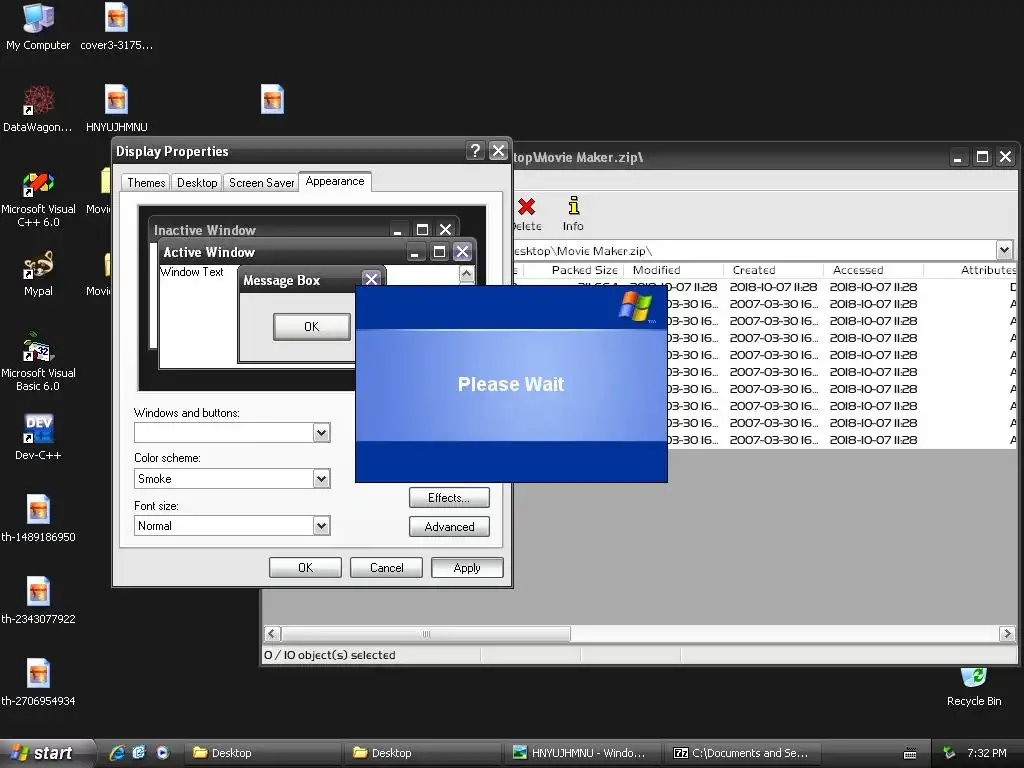The width and height of the screenshot is (1024, 768).
Task: Switch to the Desktop tab in Display Properties
Action: pos(197,183)
